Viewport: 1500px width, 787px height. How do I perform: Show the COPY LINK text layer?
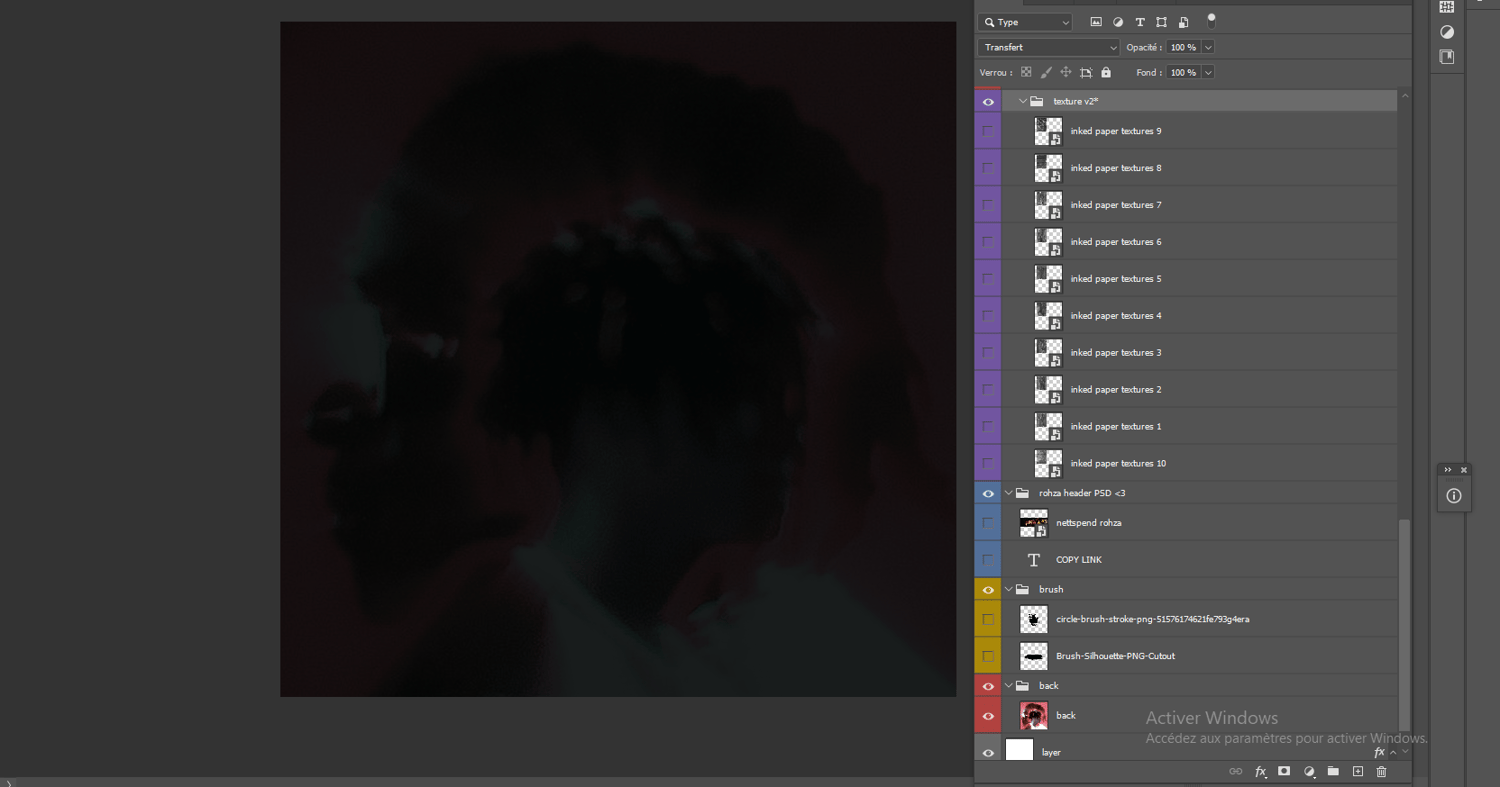(x=988, y=559)
